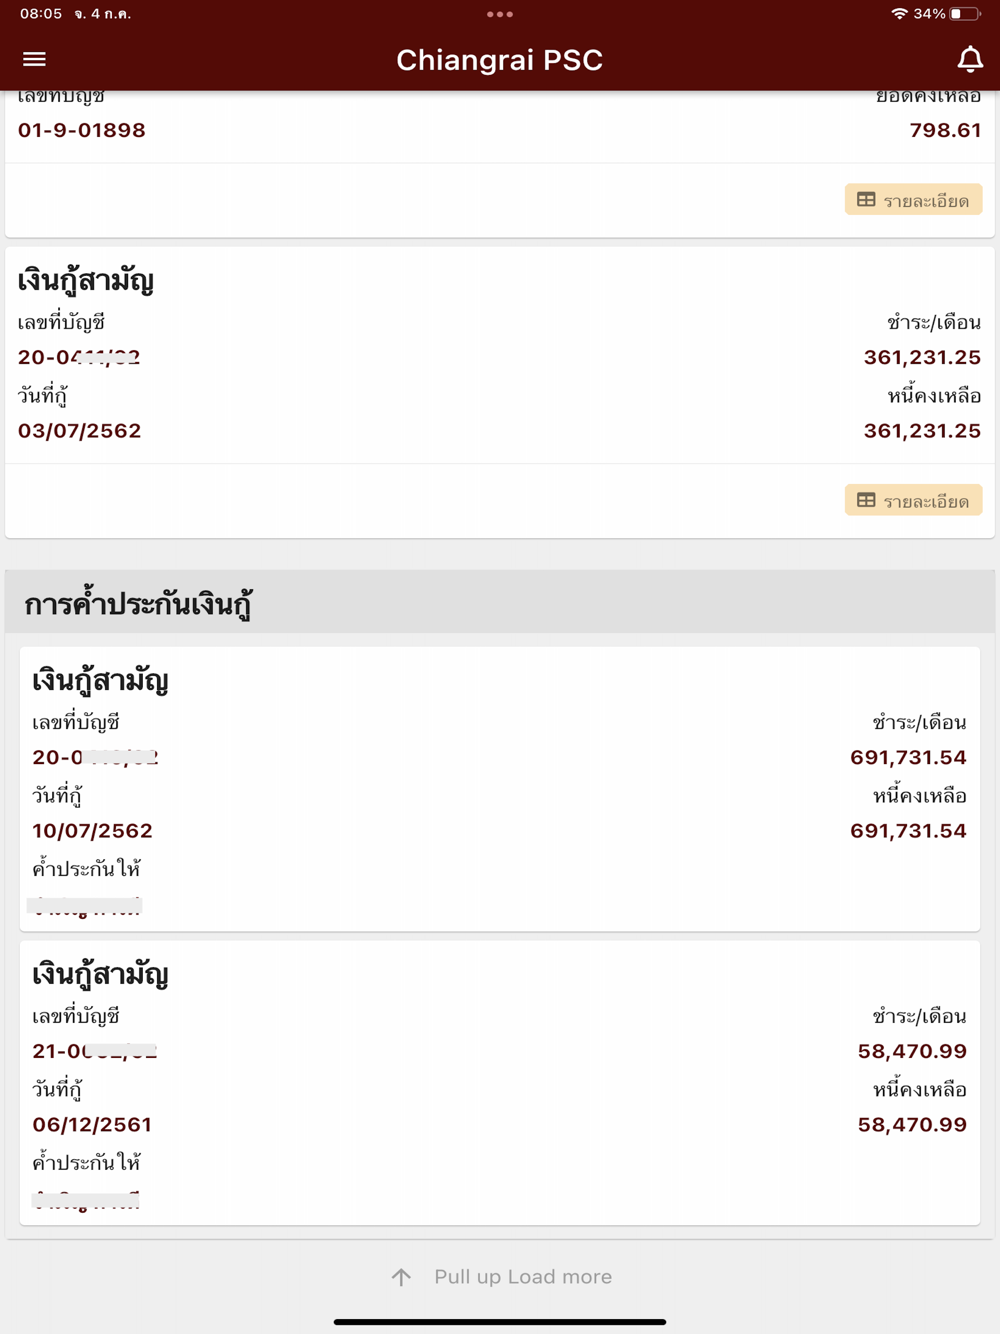This screenshot has height=1334, width=1000.
Task: Select the การค้ำประกันเงินกู้ section header
Action: (500, 602)
